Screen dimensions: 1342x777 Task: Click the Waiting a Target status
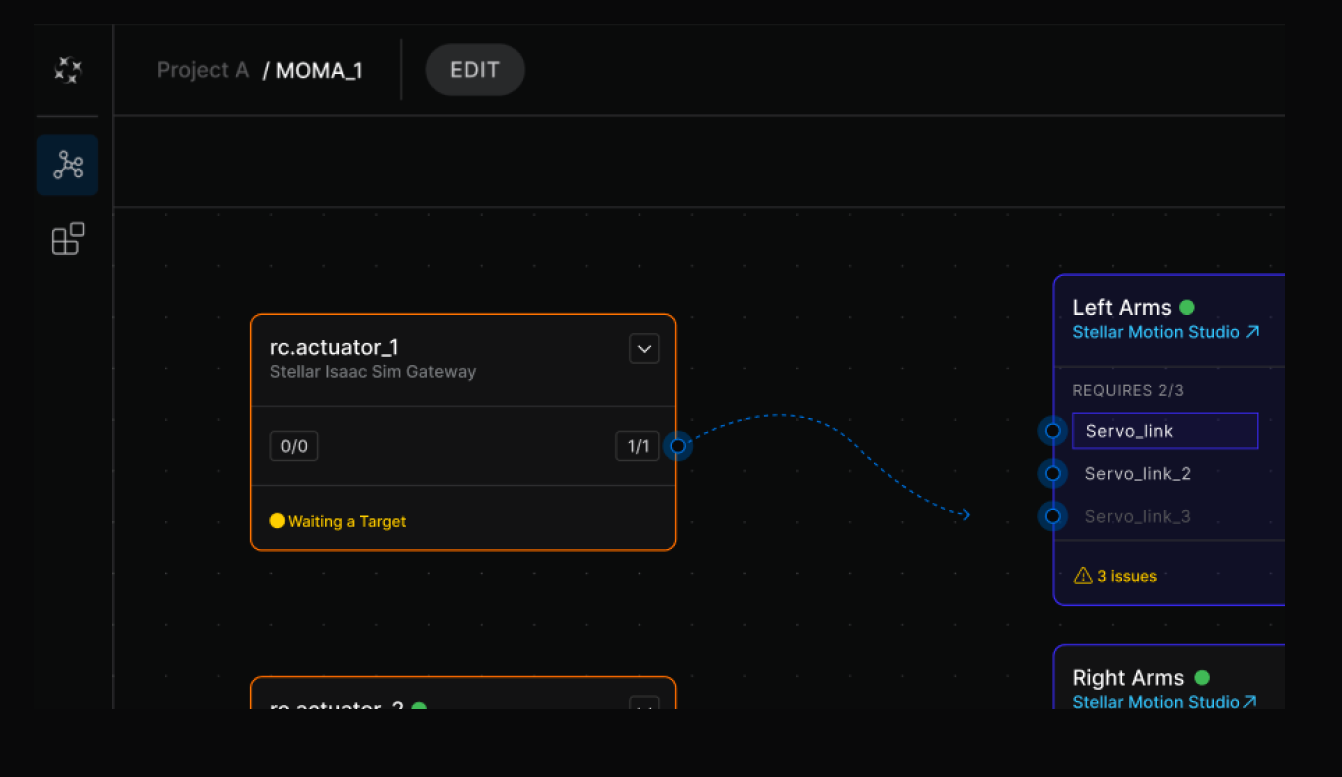(x=338, y=521)
